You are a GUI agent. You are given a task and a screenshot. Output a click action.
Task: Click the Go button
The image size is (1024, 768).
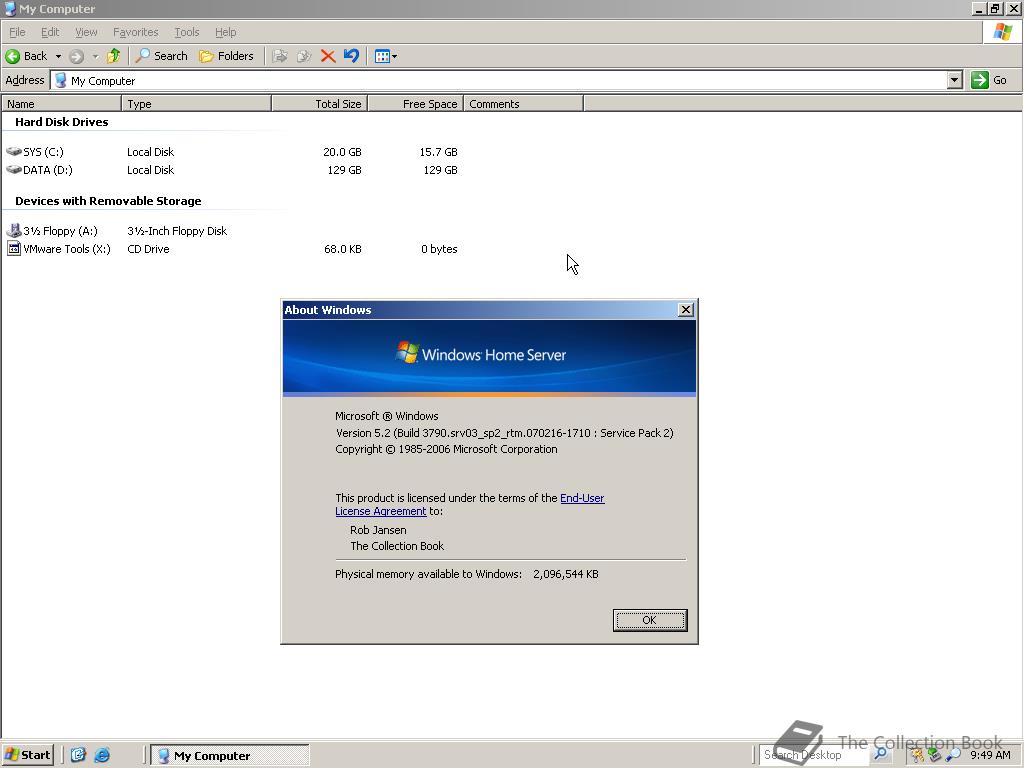click(x=989, y=80)
